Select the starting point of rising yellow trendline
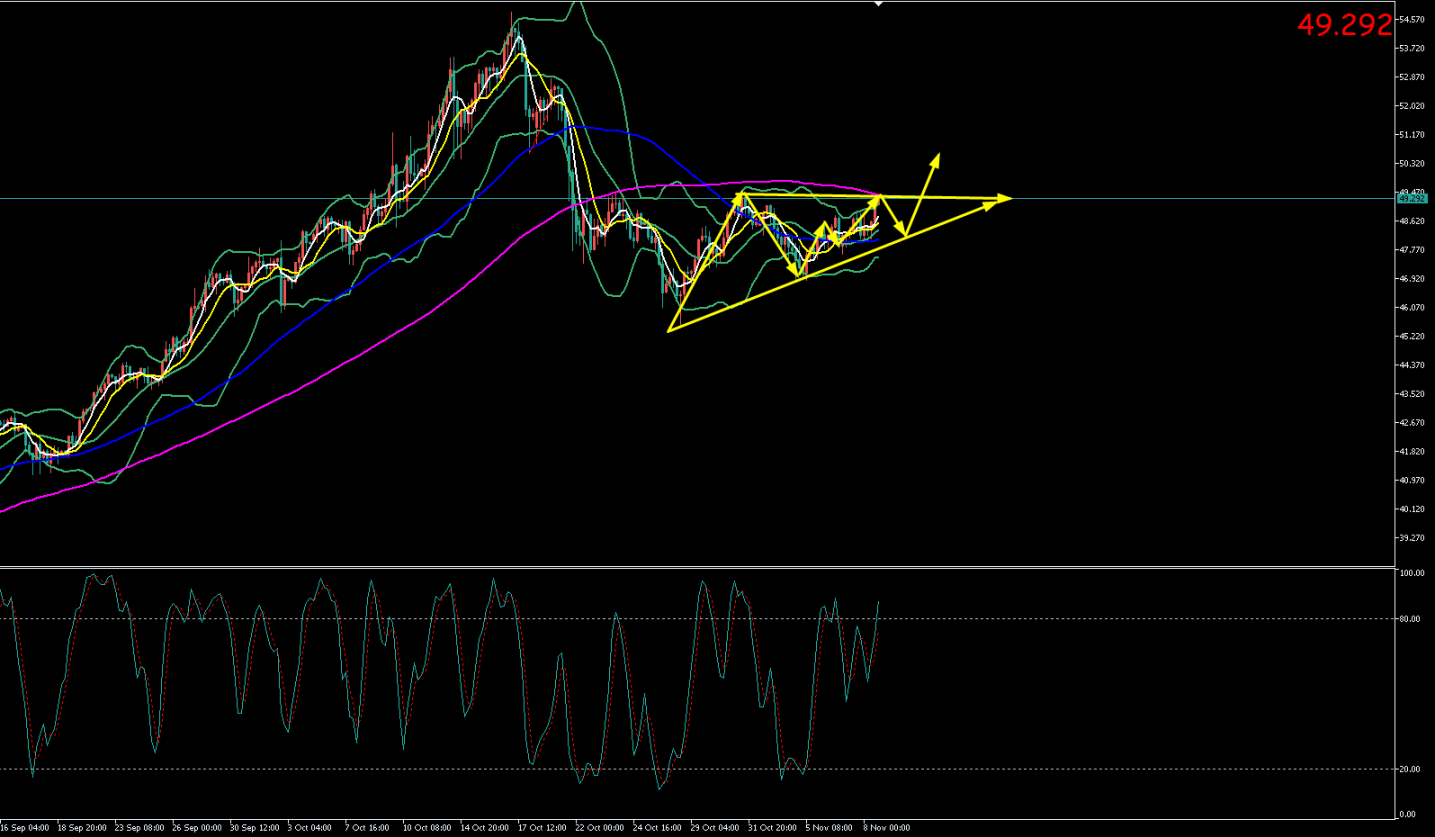This screenshot has height=837, width=1435. tap(668, 330)
